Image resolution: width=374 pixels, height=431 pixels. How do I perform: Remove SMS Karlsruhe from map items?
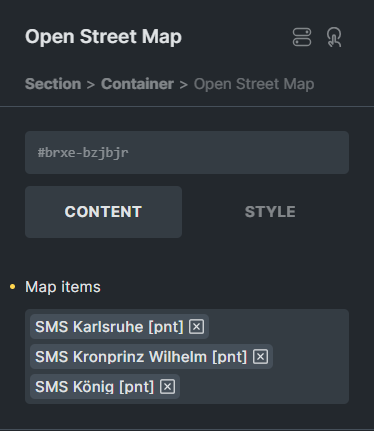[196, 326]
